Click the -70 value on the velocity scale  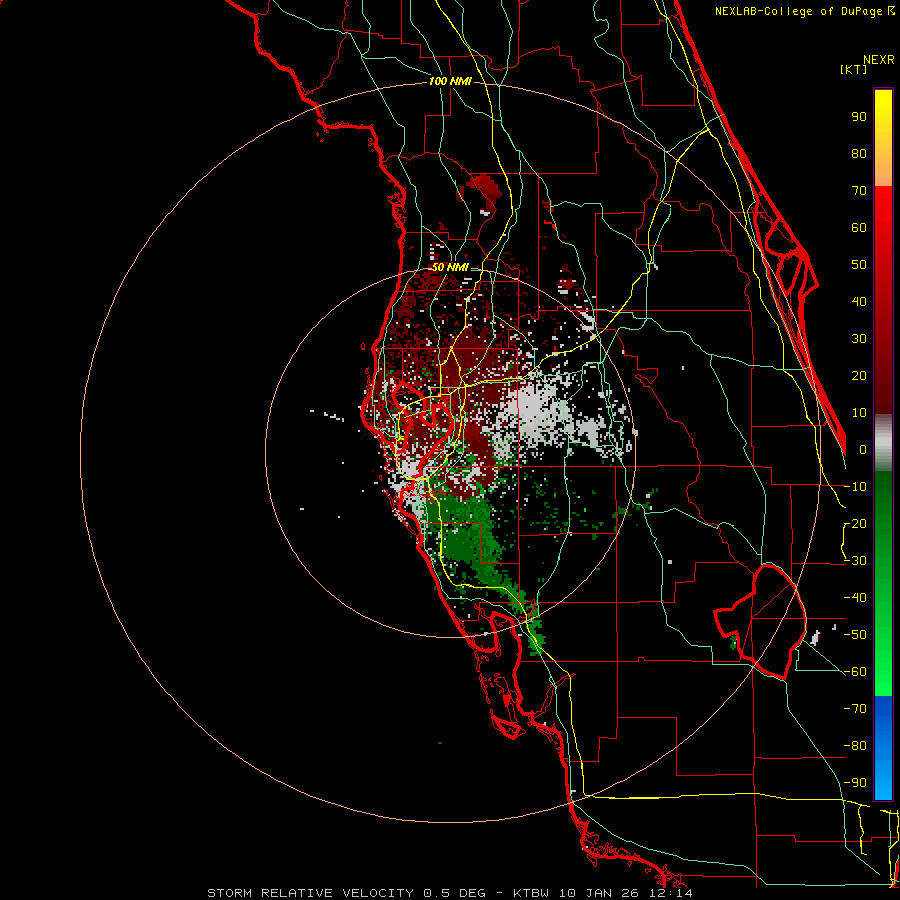point(855,709)
